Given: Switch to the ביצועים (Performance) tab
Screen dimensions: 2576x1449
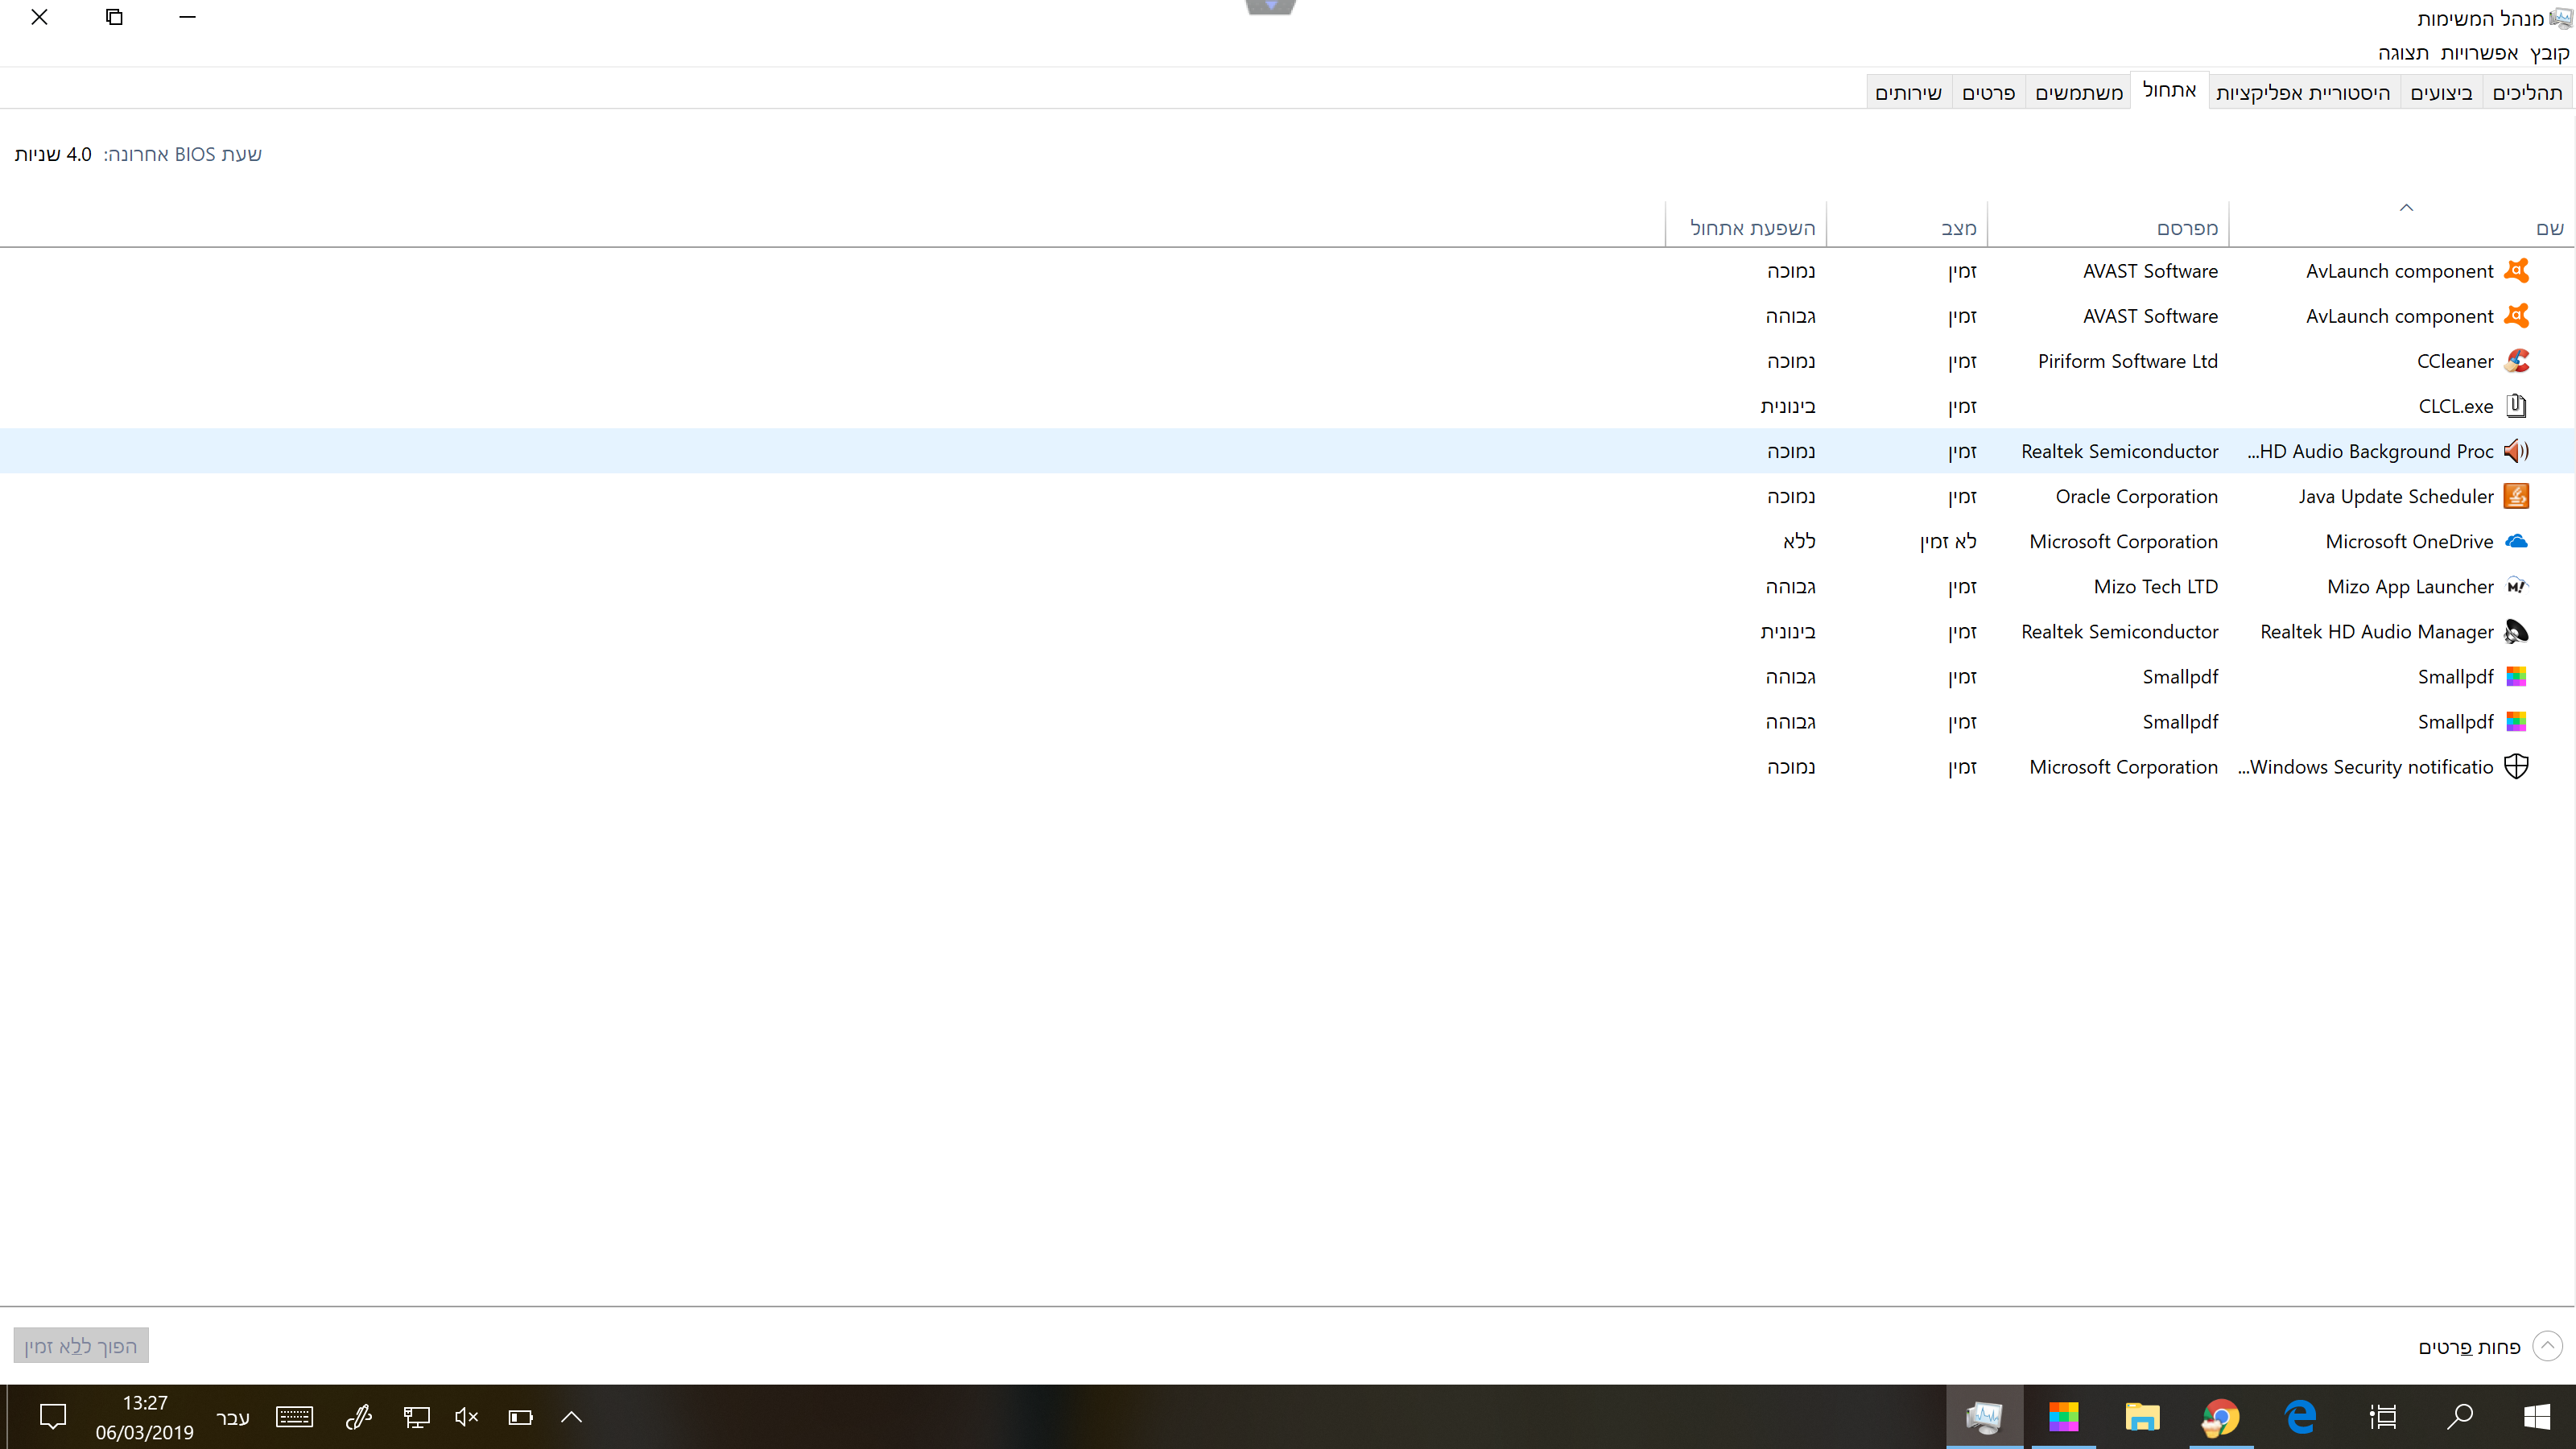Looking at the screenshot, I should point(2441,93).
